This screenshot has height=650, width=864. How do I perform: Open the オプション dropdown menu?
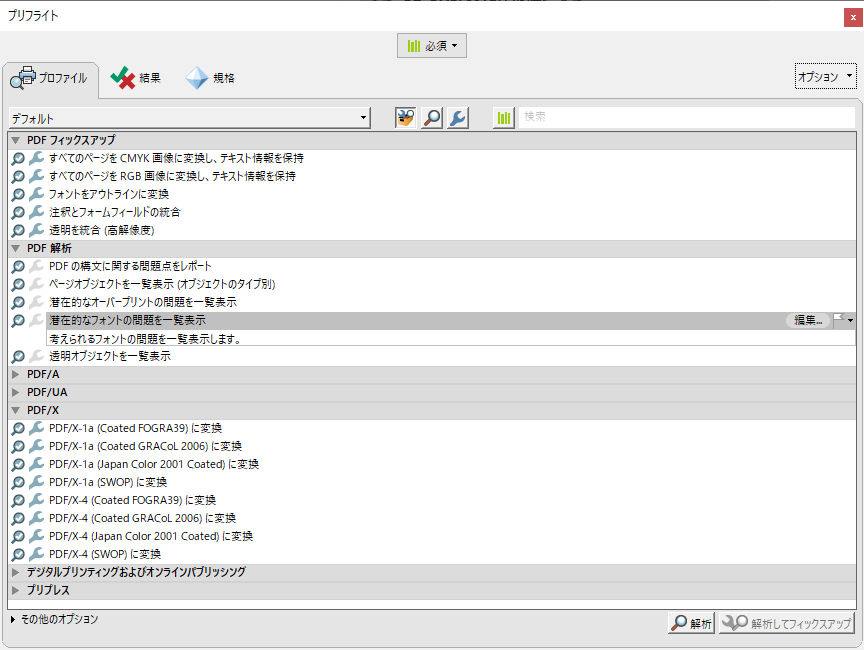click(825, 76)
